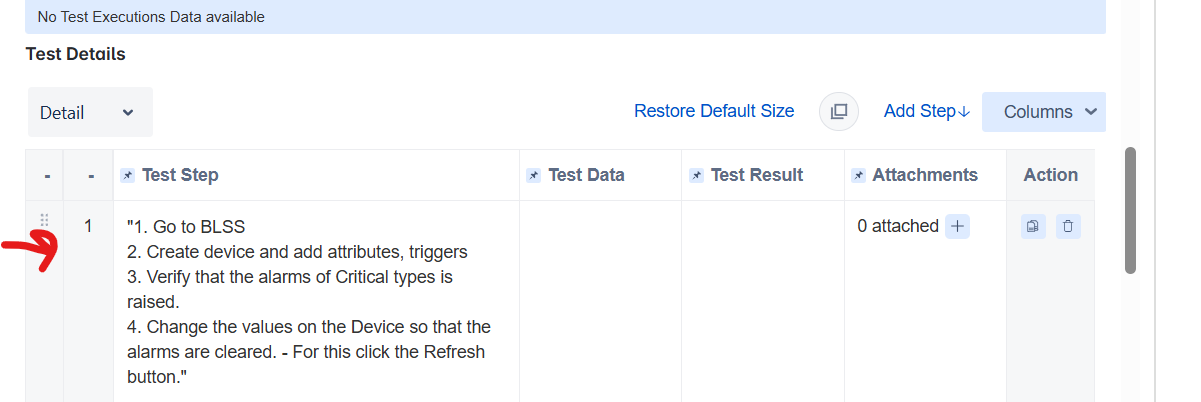Screen dimensions: 1201x402
Task: Click the empty Test Data cell of step 1
Action: tap(600, 301)
